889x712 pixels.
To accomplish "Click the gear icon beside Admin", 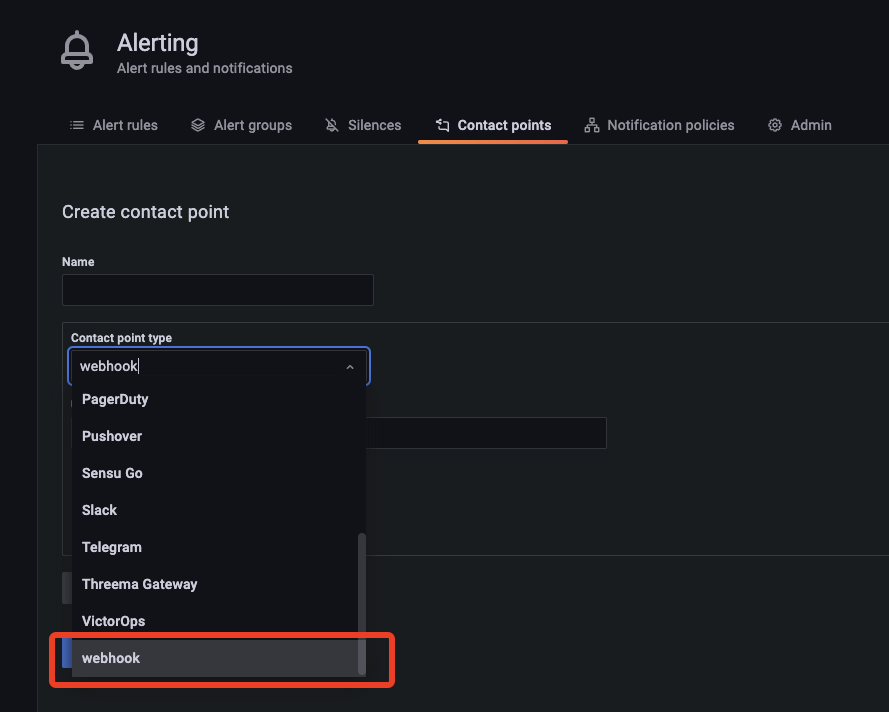I will (773, 124).
